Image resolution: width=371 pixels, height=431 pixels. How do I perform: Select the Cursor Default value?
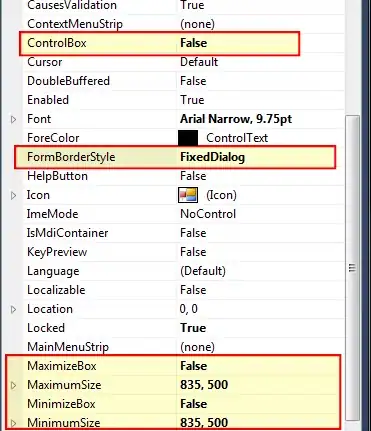199,62
